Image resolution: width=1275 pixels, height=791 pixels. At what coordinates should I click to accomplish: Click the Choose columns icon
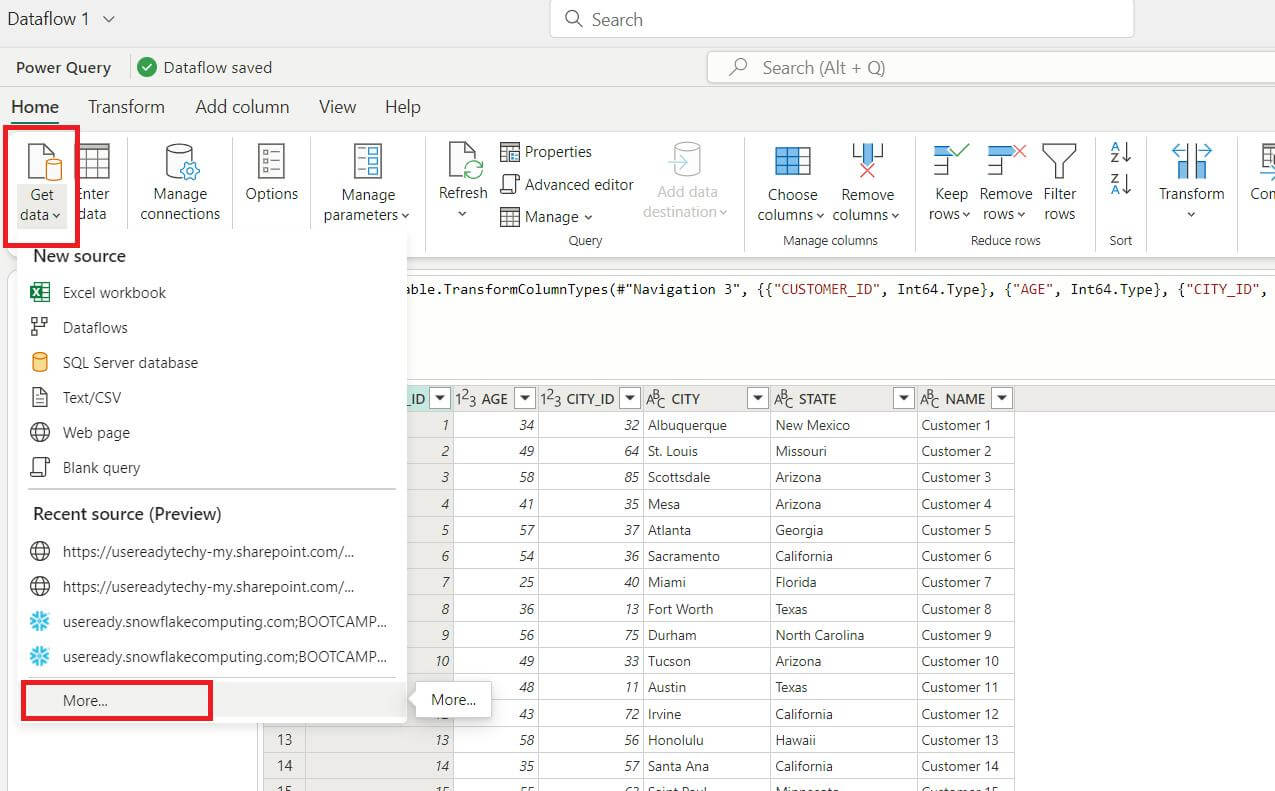click(x=792, y=161)
